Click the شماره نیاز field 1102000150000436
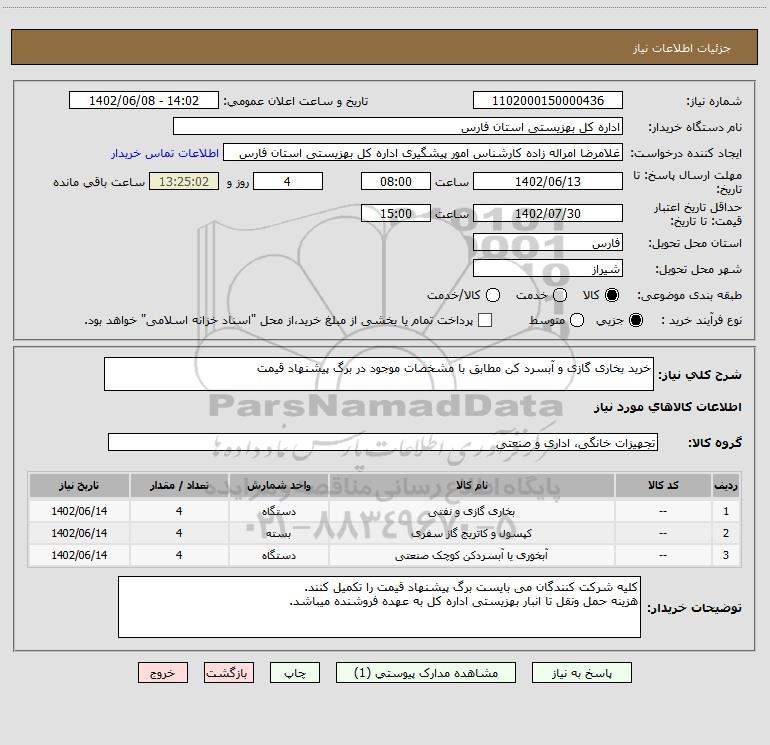770x745 pixels. [548, 101]
